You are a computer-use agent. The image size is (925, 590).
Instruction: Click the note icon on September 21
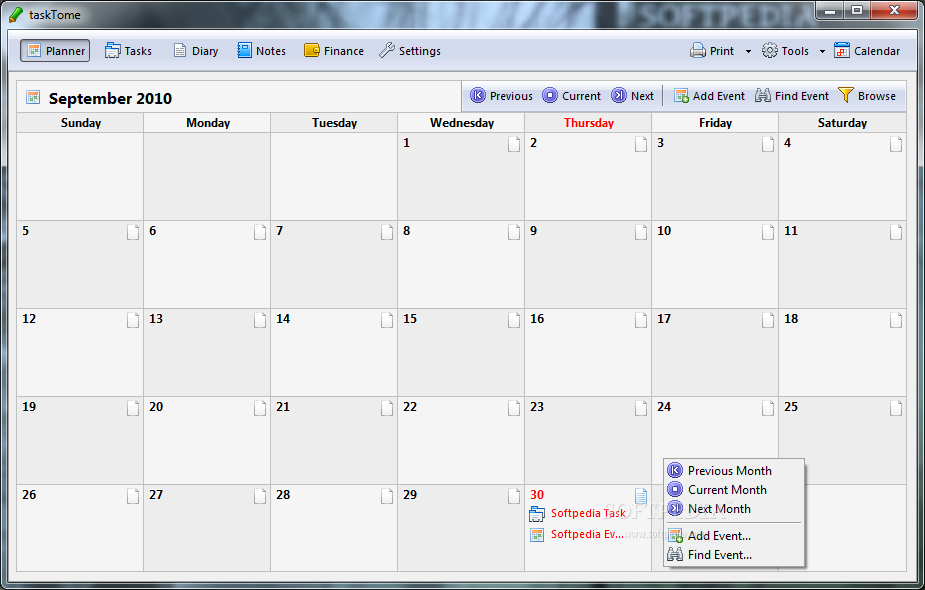[386, 408]
